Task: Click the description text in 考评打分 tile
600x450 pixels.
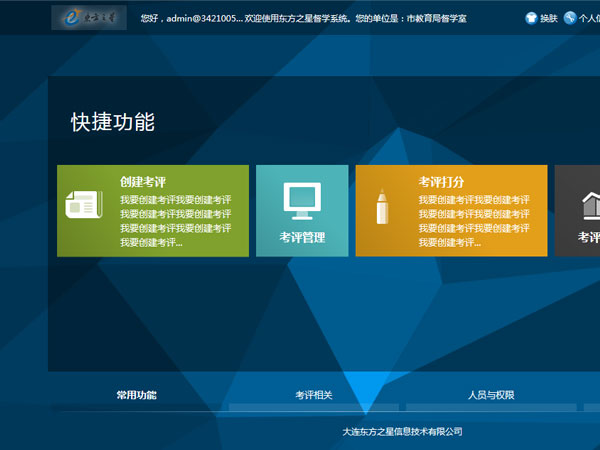Action: (473, 221)
